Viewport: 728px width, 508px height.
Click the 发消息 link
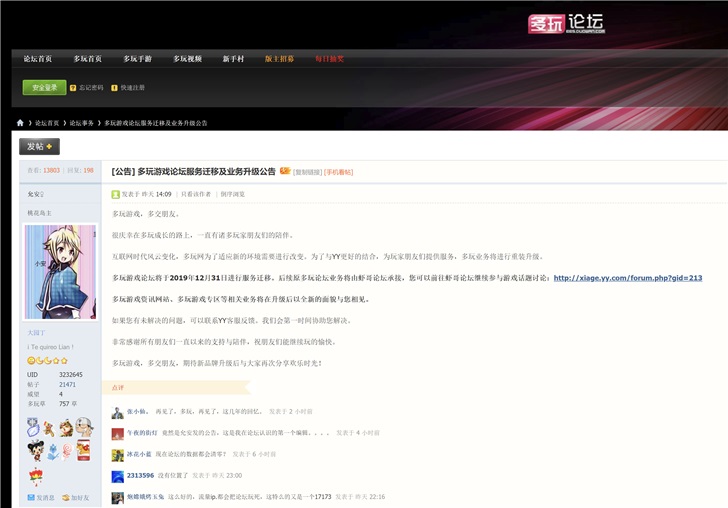pos(46,497)
